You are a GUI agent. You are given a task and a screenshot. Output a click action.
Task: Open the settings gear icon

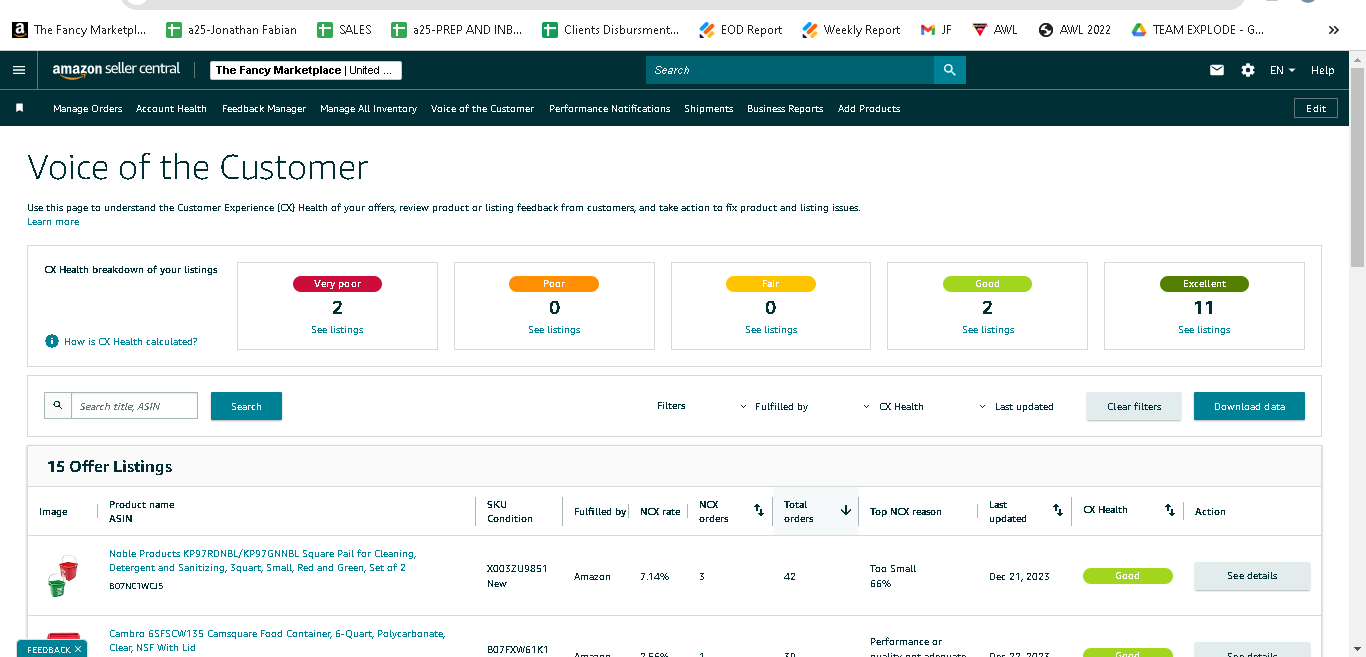click(x=1248, y=70)
